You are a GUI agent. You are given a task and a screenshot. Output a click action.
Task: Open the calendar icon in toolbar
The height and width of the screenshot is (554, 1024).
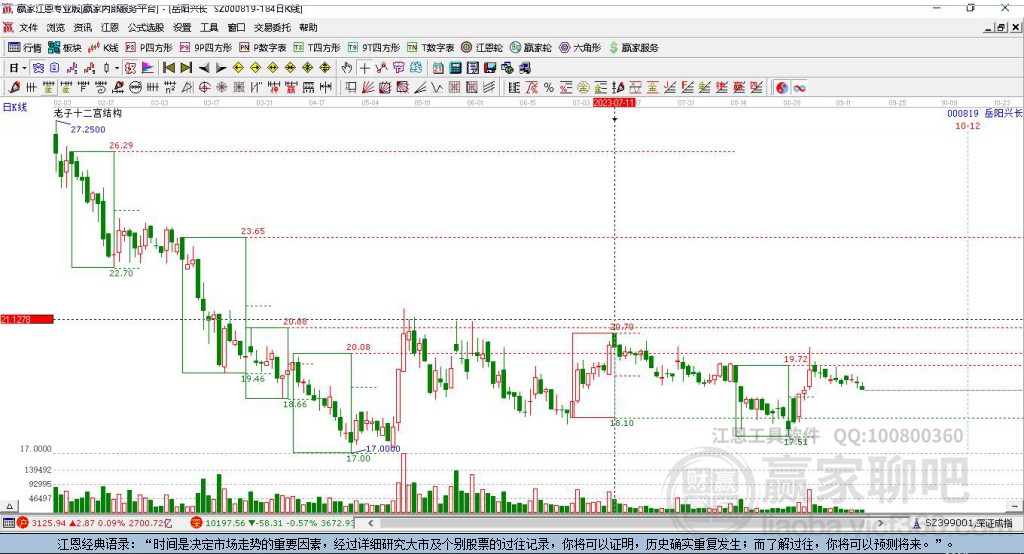point(438,68)
